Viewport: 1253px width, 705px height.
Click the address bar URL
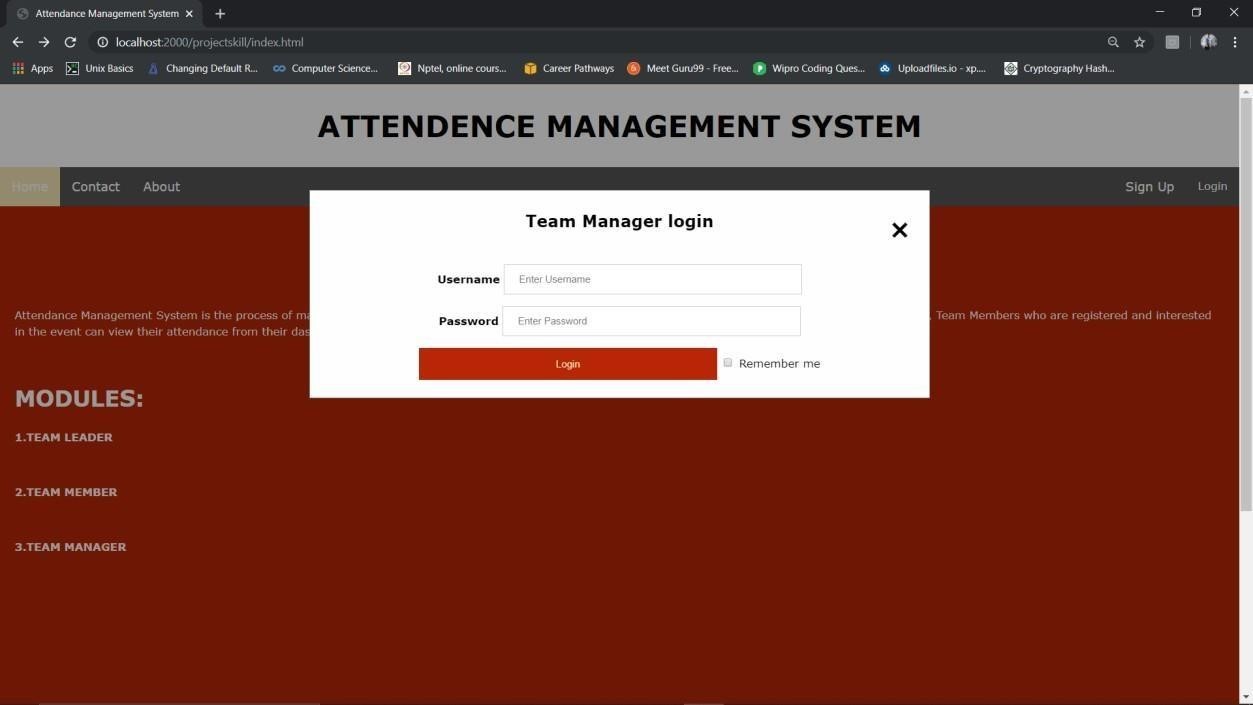209,42
